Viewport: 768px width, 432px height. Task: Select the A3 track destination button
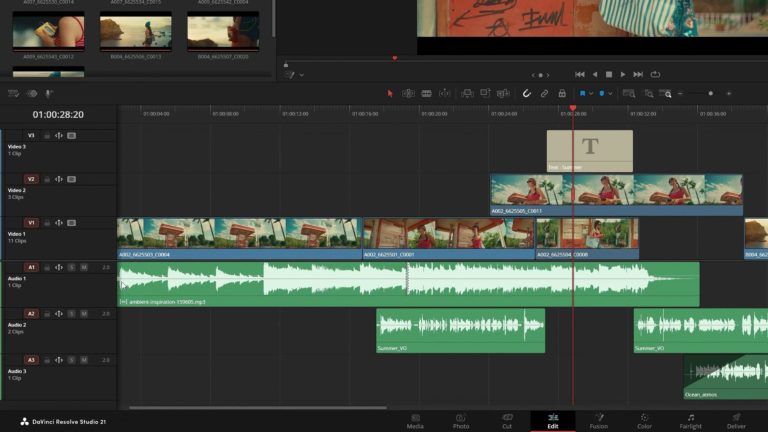31,360
